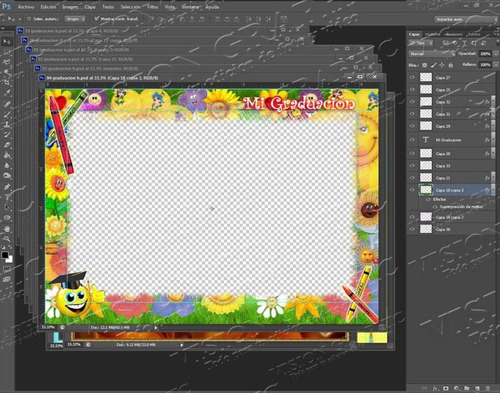This screenshot has height=393, width=500.
Task: Open the Grupo dropdown in options bar
Action: tap(75, 19)
